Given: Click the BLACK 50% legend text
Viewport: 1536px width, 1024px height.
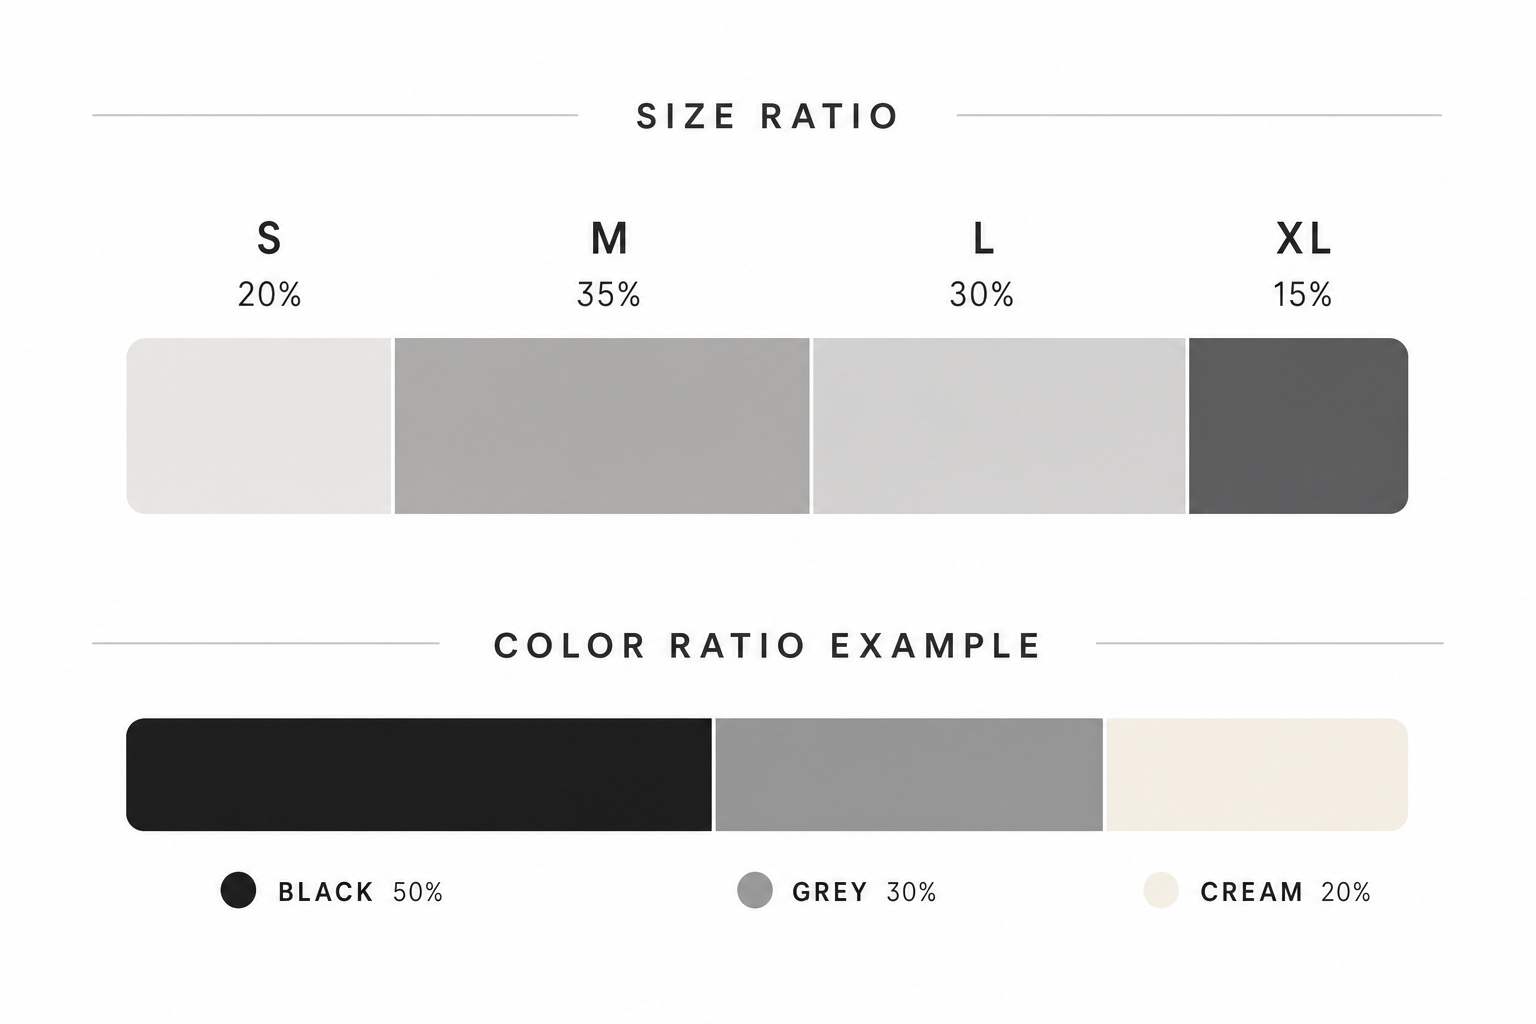Looking at the screenshot, I should coord(360,892).
